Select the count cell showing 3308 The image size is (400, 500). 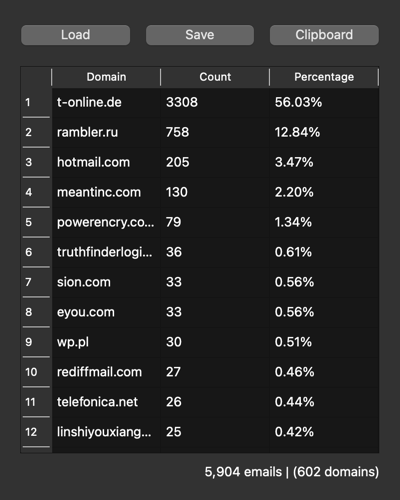tap(215, 102)
